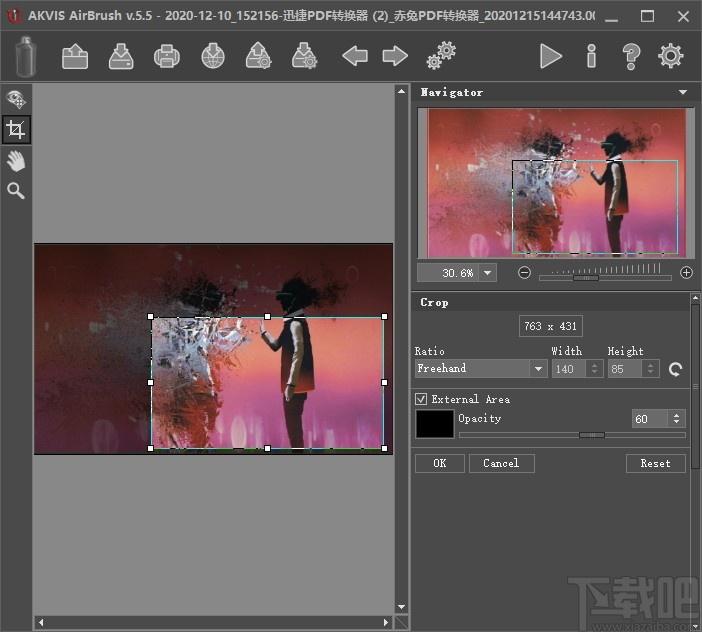Click the Crop panel header

551,303
